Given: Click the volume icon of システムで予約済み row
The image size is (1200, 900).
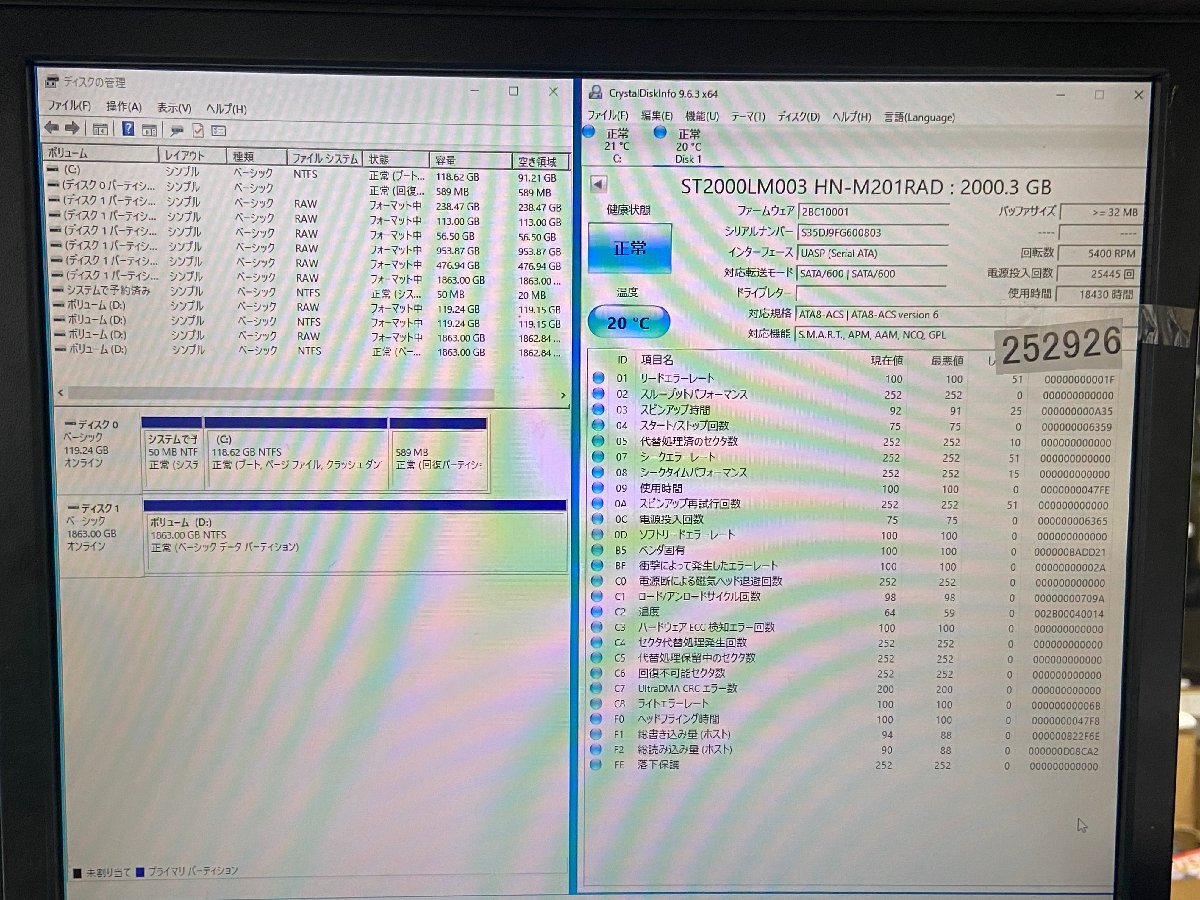Looking at the screenshot, I should tap(57, 291).
